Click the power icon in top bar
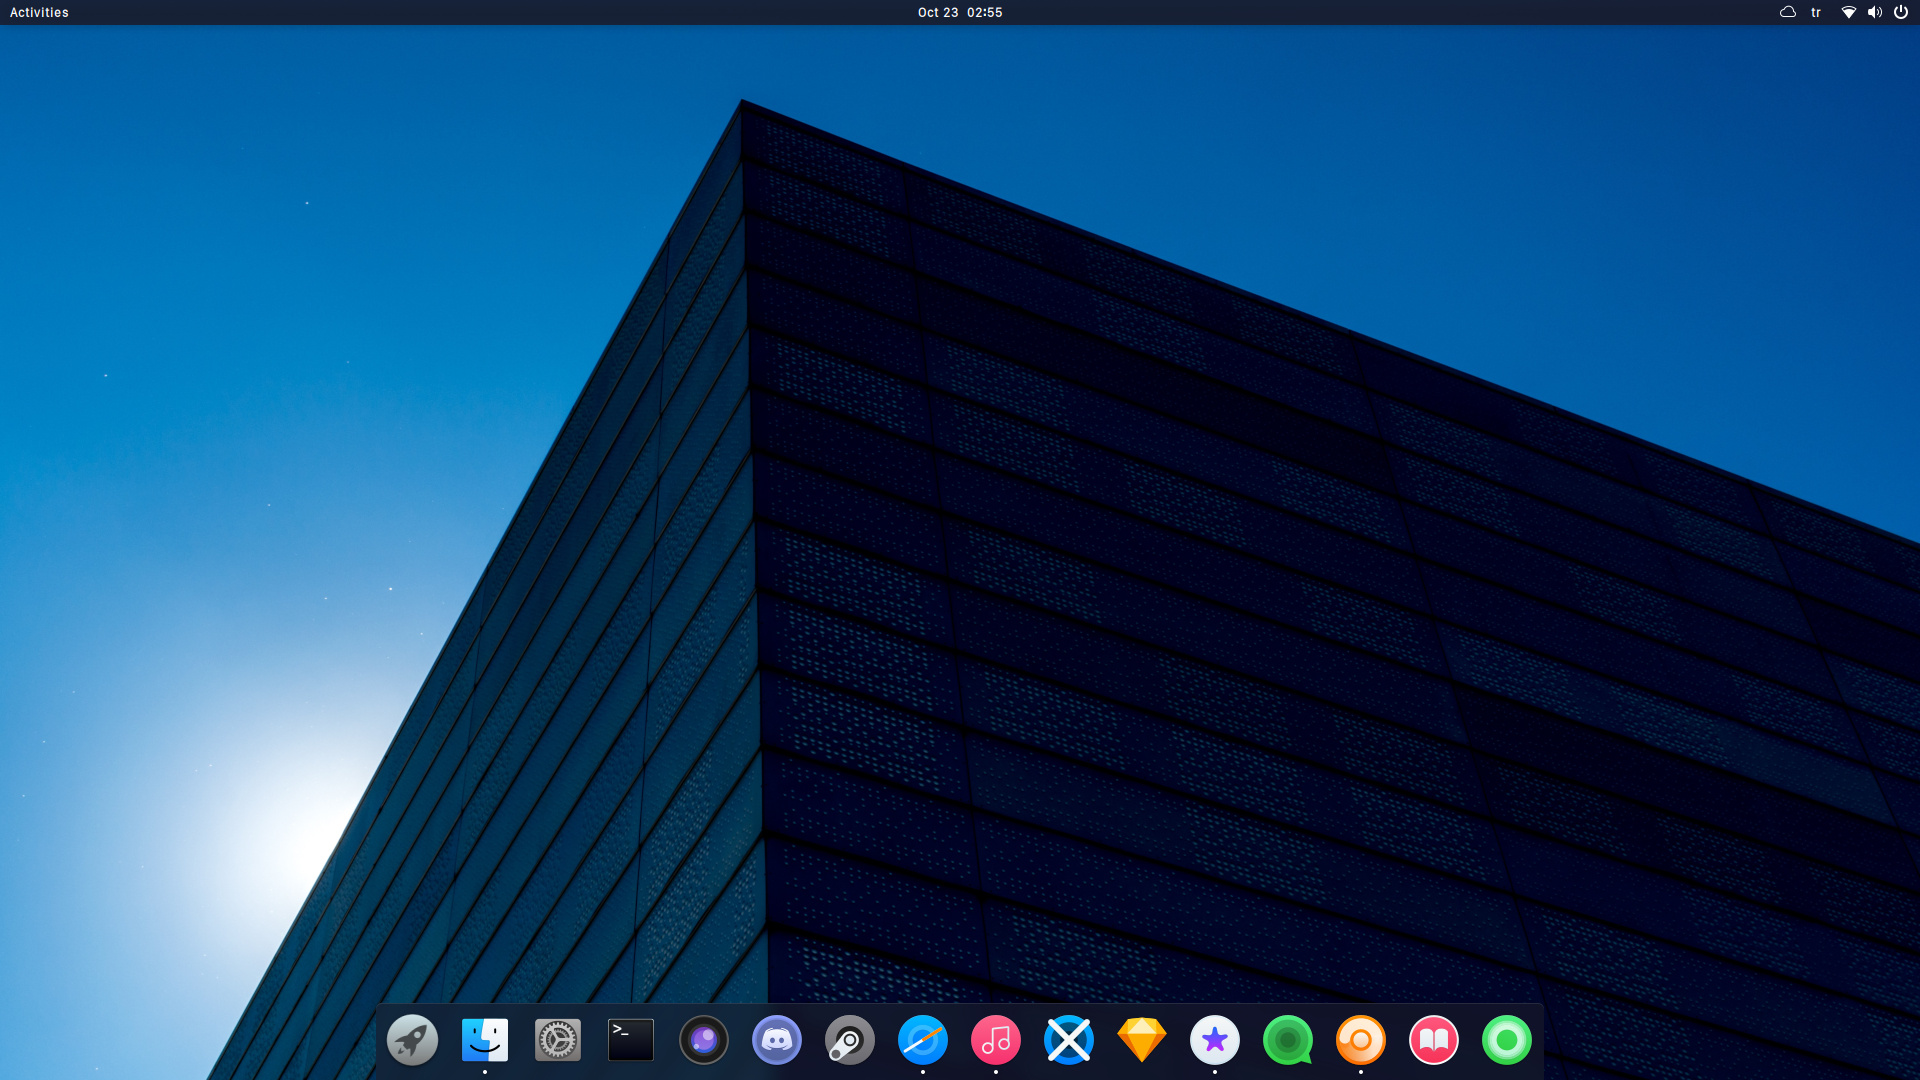1920x1080 pixels. point(1901,12)
